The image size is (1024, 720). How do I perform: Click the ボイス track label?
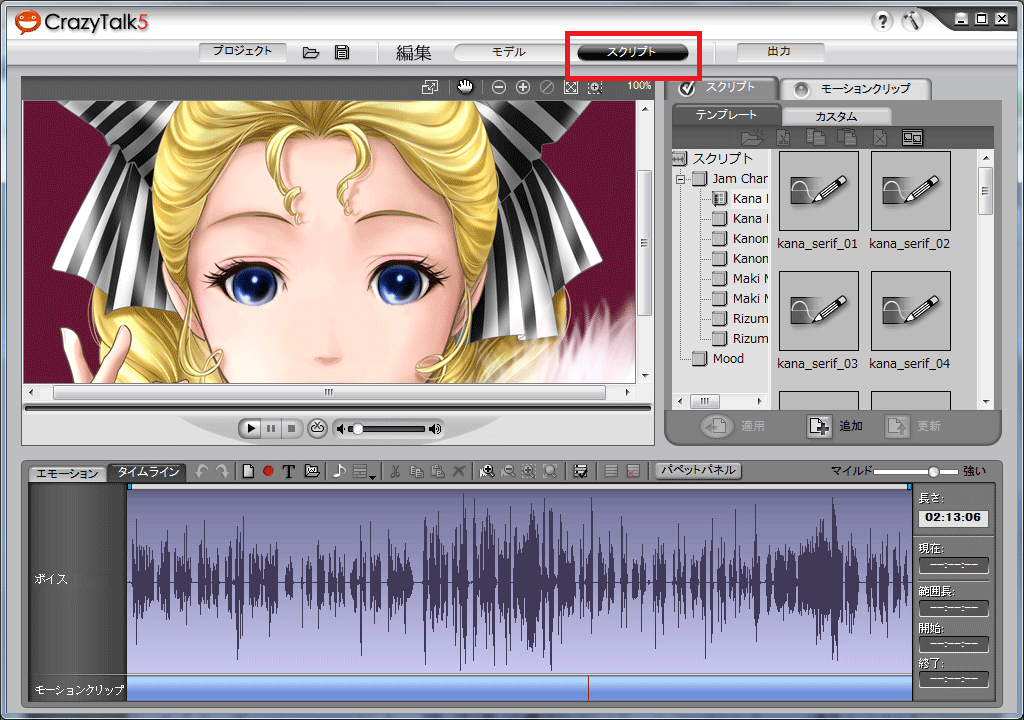click(51, 579)
